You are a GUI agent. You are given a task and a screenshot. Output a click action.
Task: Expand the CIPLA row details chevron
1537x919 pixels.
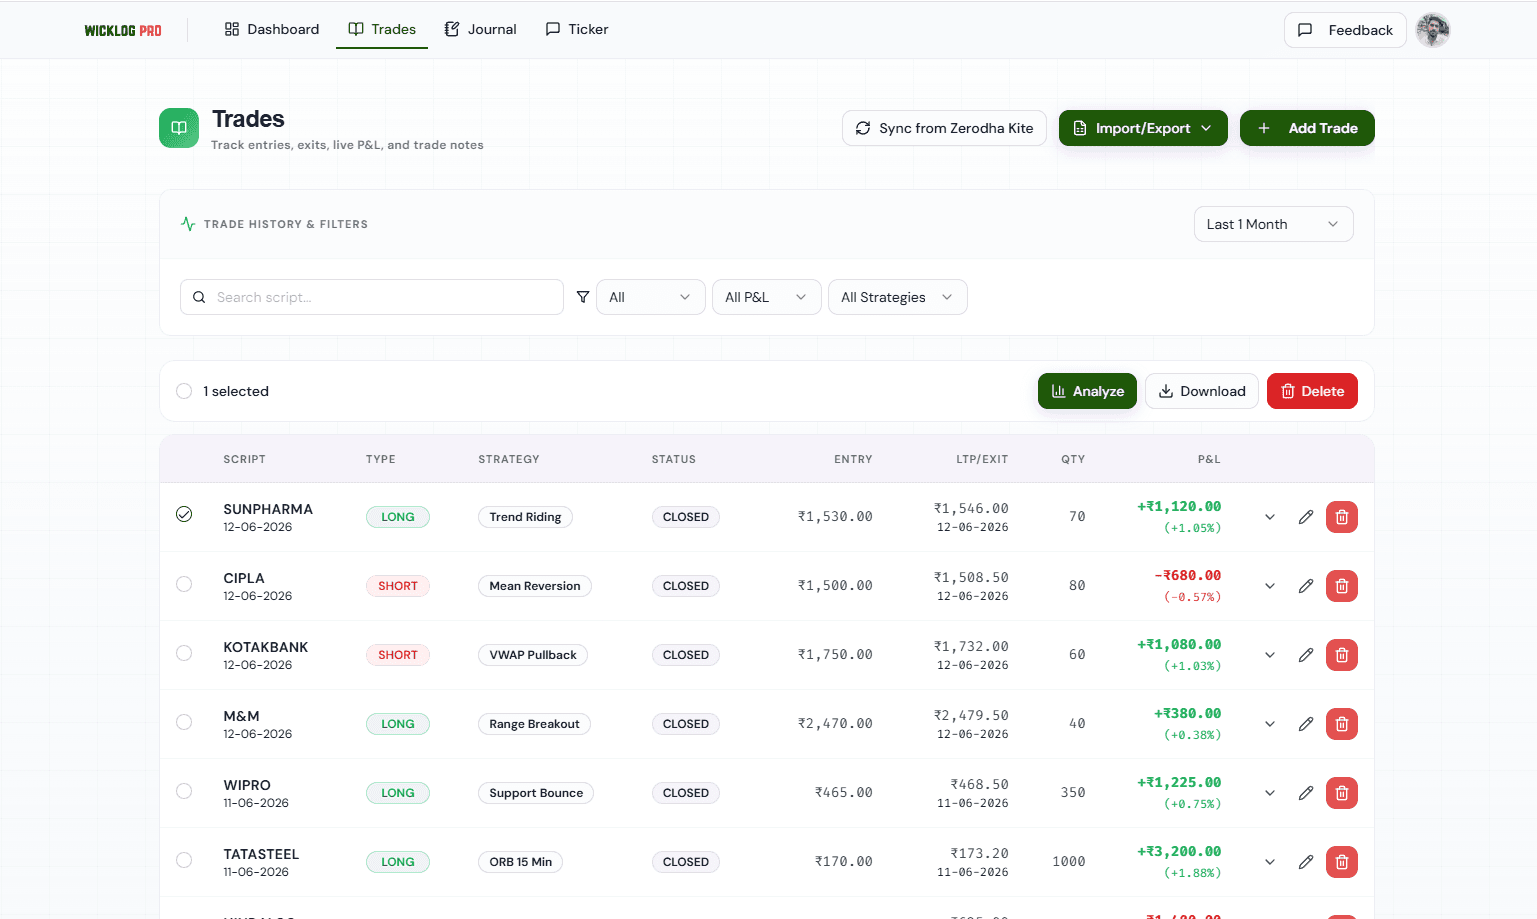tap(1270, 586)
